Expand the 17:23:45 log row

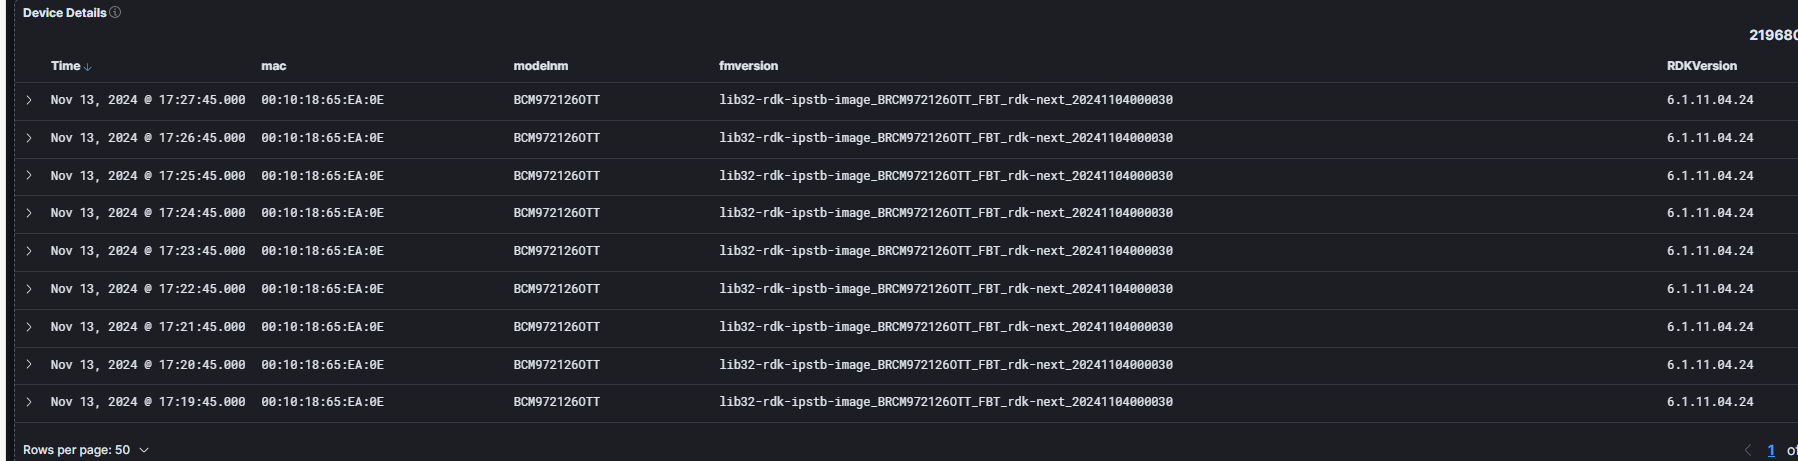click(29, 251)
